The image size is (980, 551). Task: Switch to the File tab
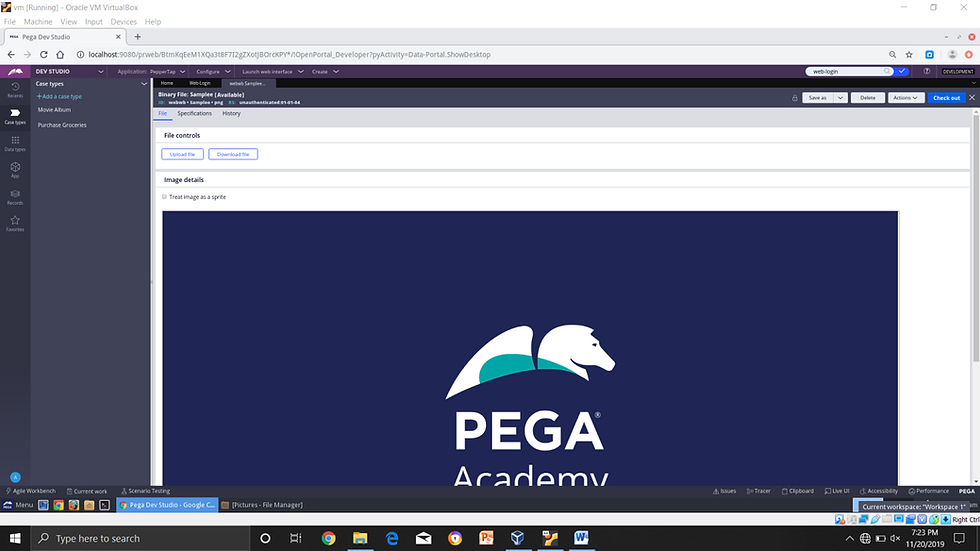click(x=162, y=114)
